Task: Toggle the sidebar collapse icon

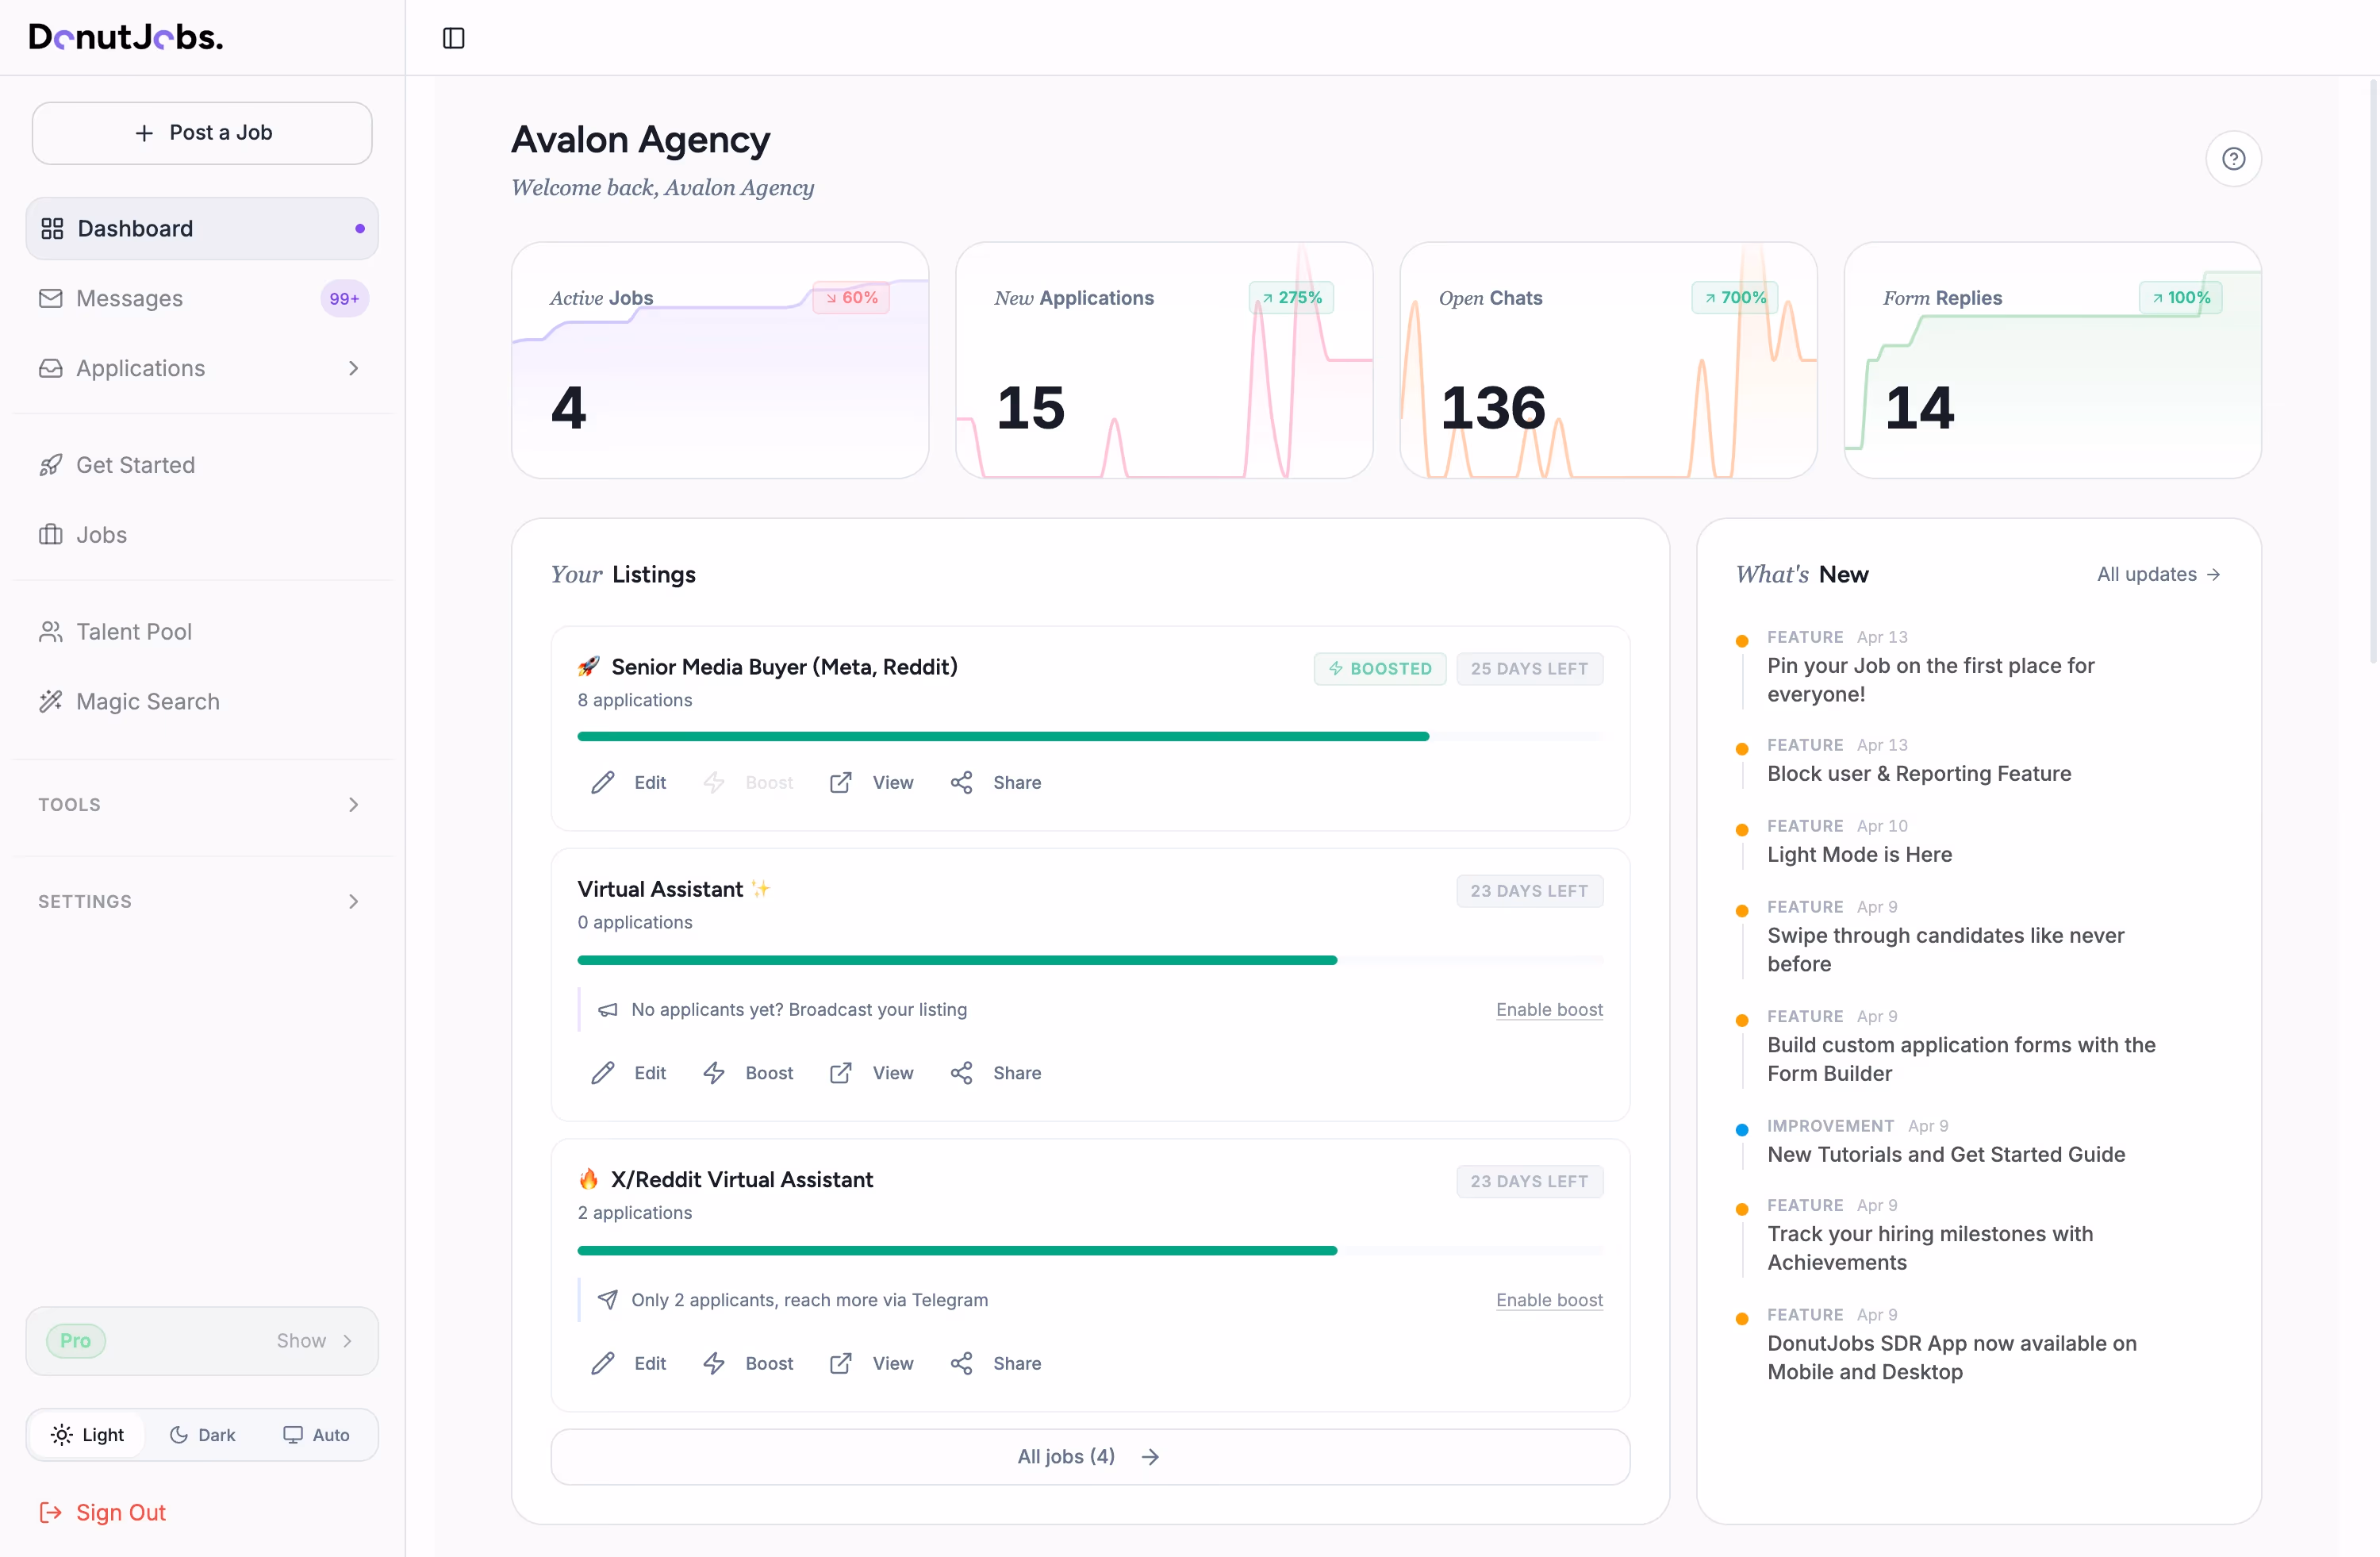Action: pos(453,38)
